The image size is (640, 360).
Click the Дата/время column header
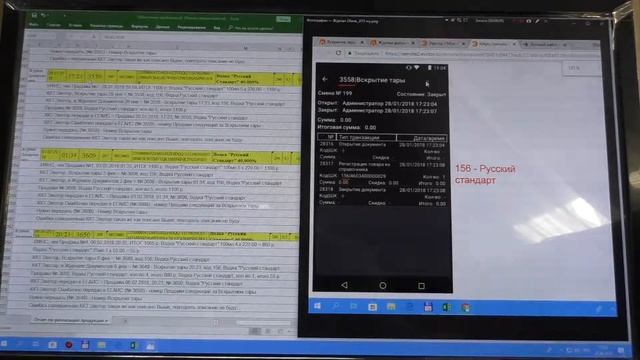pyautogui.click(x=422, y=138)
